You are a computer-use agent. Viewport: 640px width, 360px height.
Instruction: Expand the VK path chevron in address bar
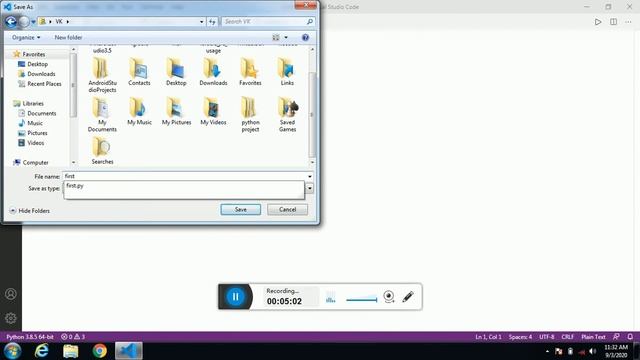tap(68, 22)
